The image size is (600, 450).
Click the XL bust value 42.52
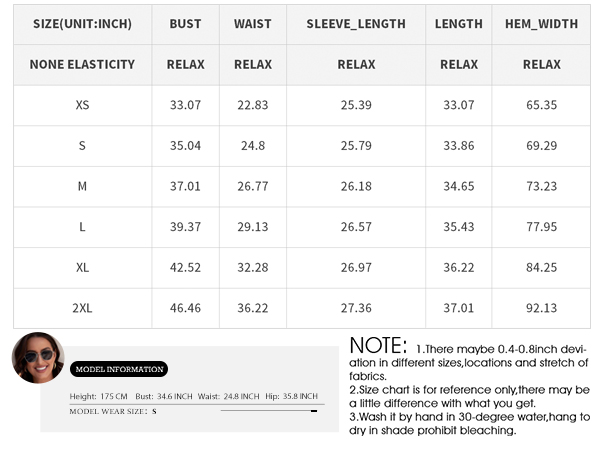tap(185, 267)
